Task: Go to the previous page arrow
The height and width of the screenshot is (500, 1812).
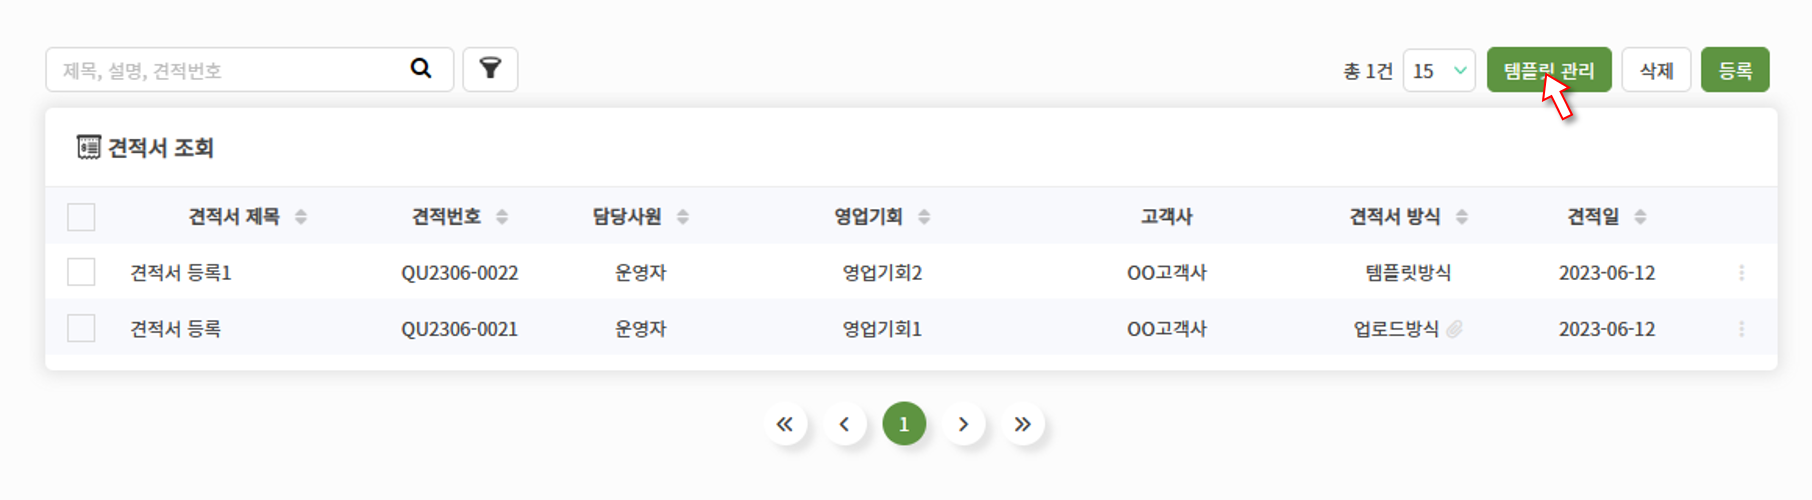Action: 844,424
